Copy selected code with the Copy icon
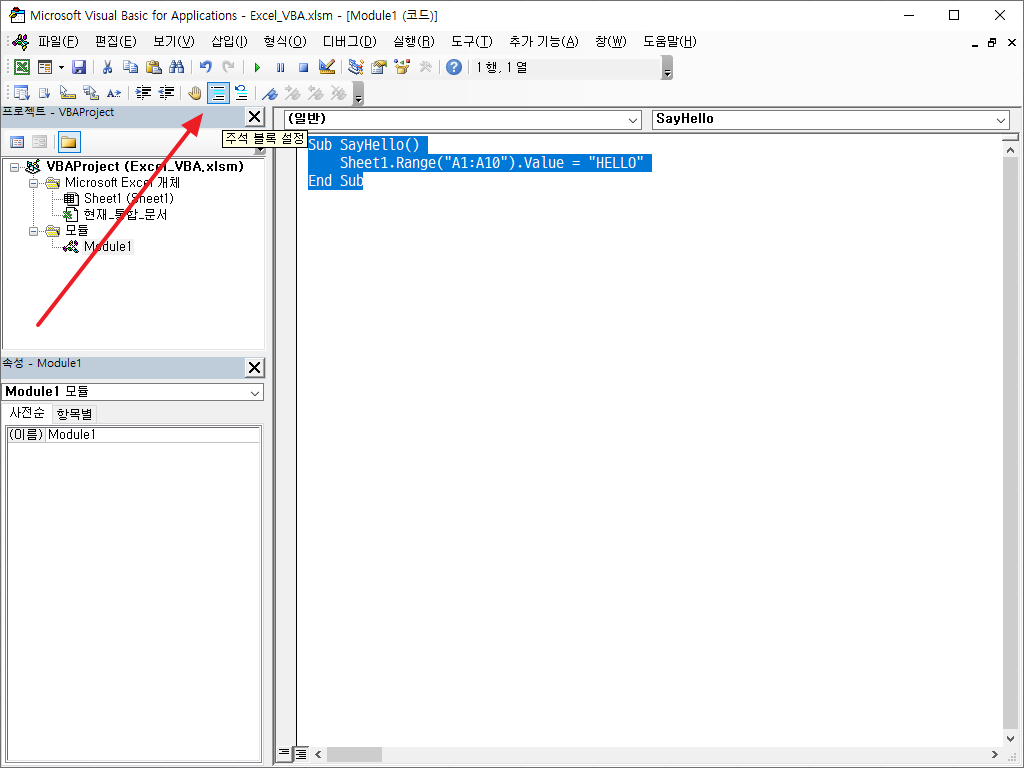The width and height of the screenshot is (1024, 768). tap(131, 67)
